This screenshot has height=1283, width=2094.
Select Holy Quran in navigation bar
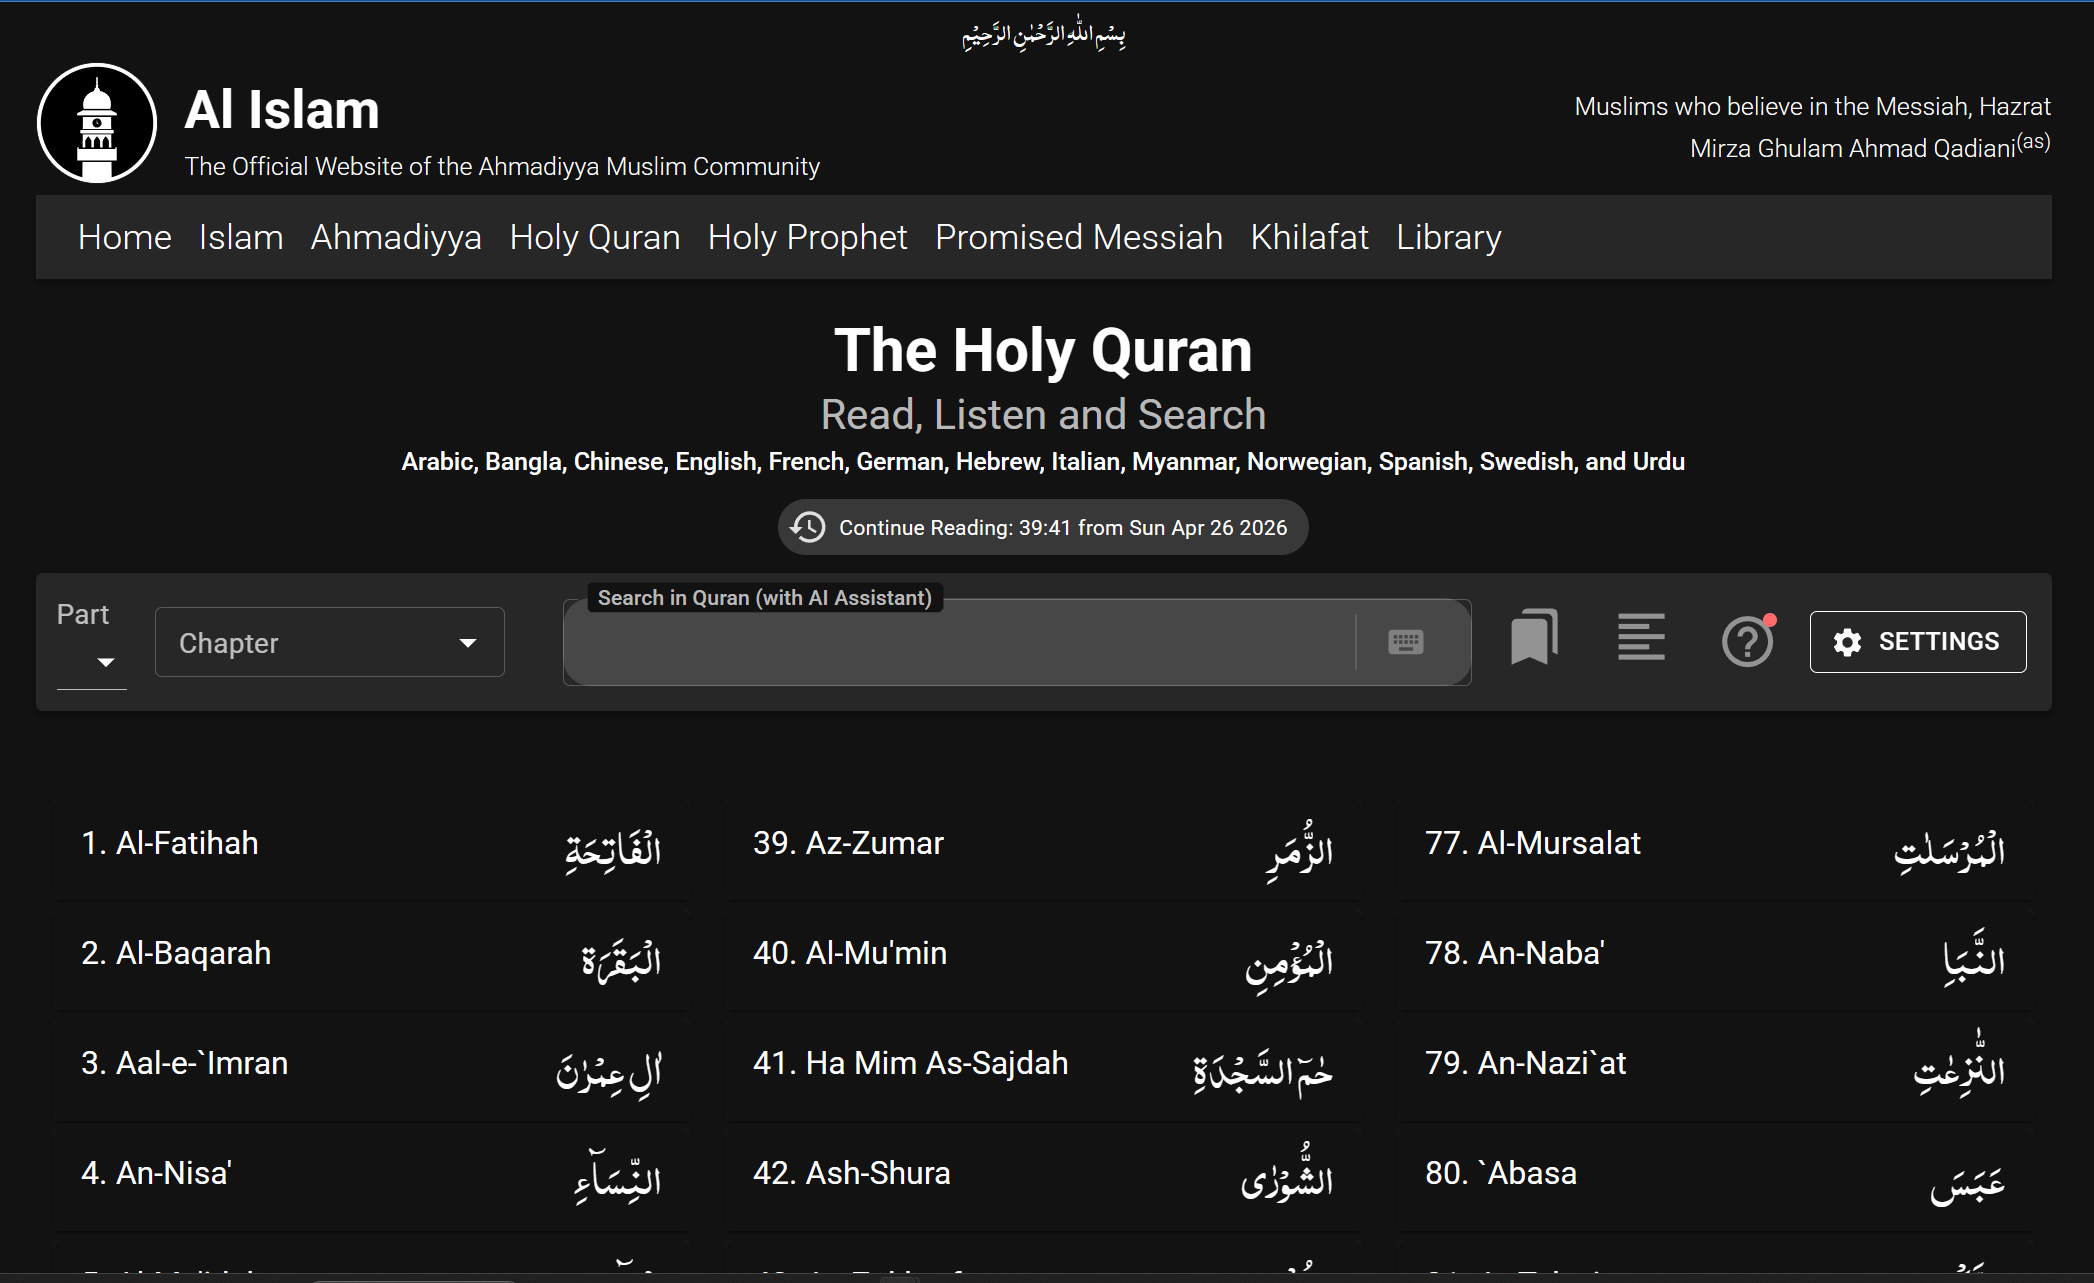coord(595,237)
